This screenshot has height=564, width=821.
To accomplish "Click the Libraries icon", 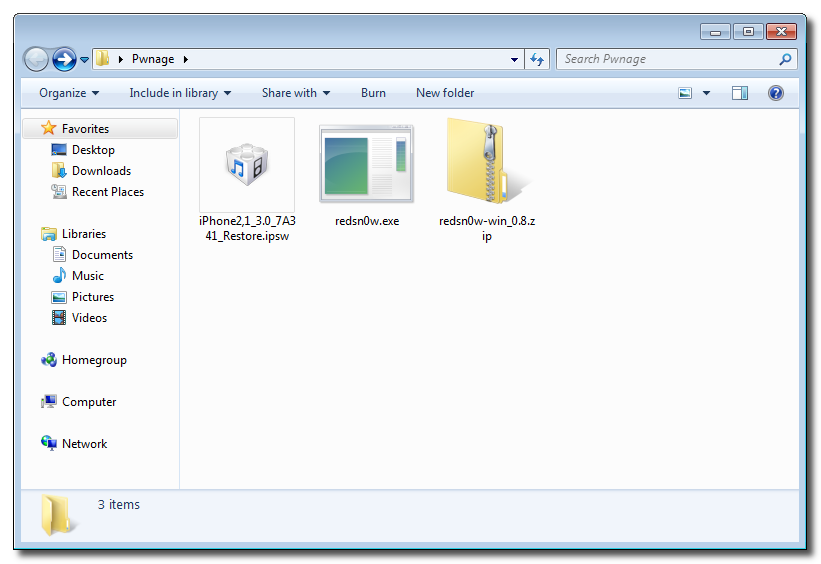I will tap(49, 234).
